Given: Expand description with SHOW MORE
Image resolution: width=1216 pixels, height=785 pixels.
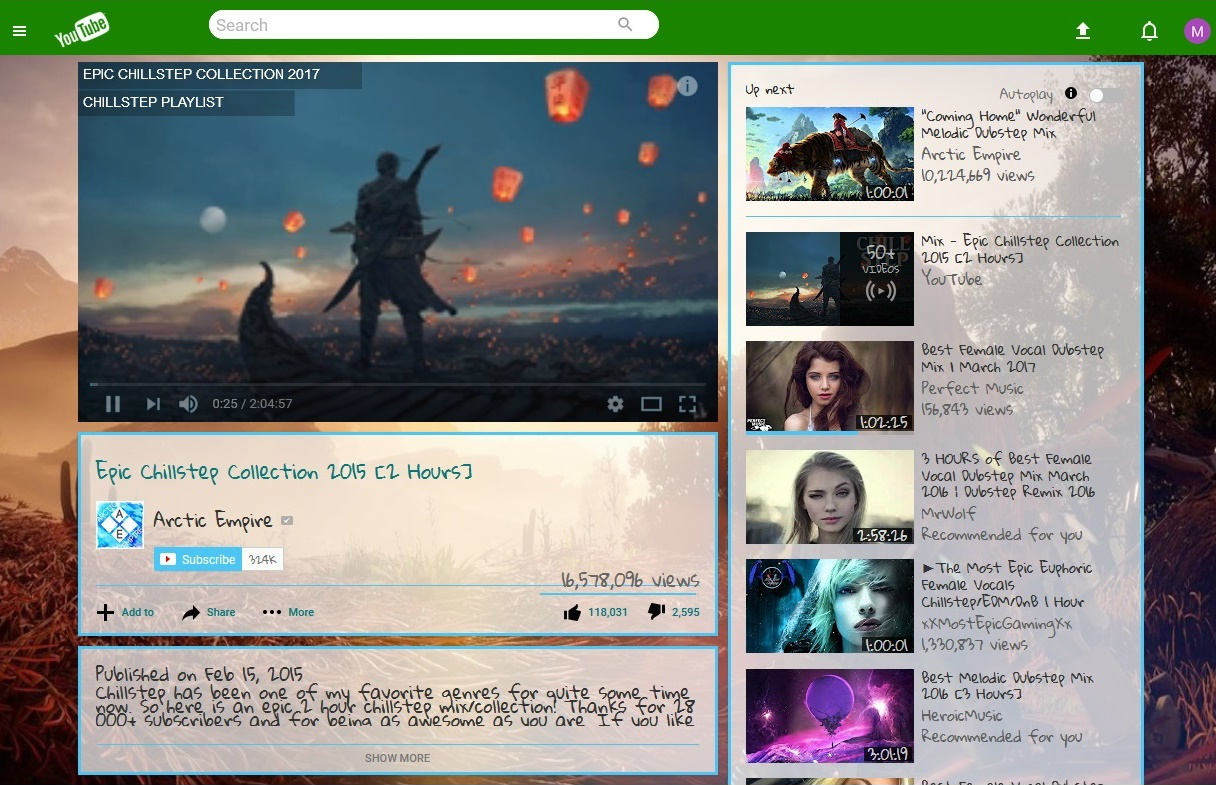Looking at the screenshot, I should pos(397,758).
